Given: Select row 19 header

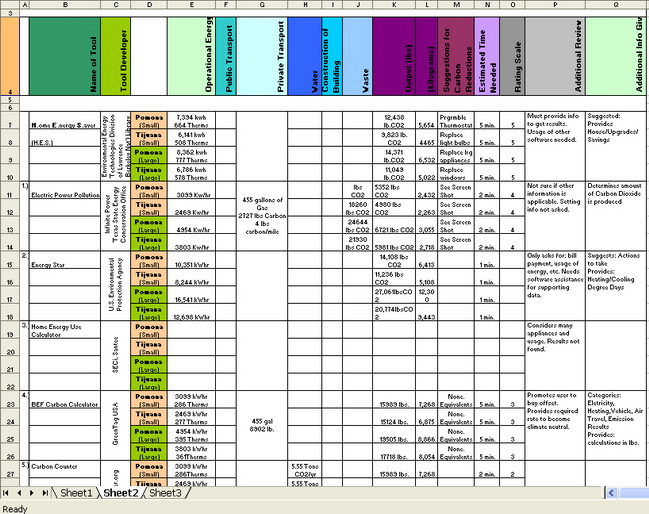Looking at the screenshot, I should tap(10, 329).
